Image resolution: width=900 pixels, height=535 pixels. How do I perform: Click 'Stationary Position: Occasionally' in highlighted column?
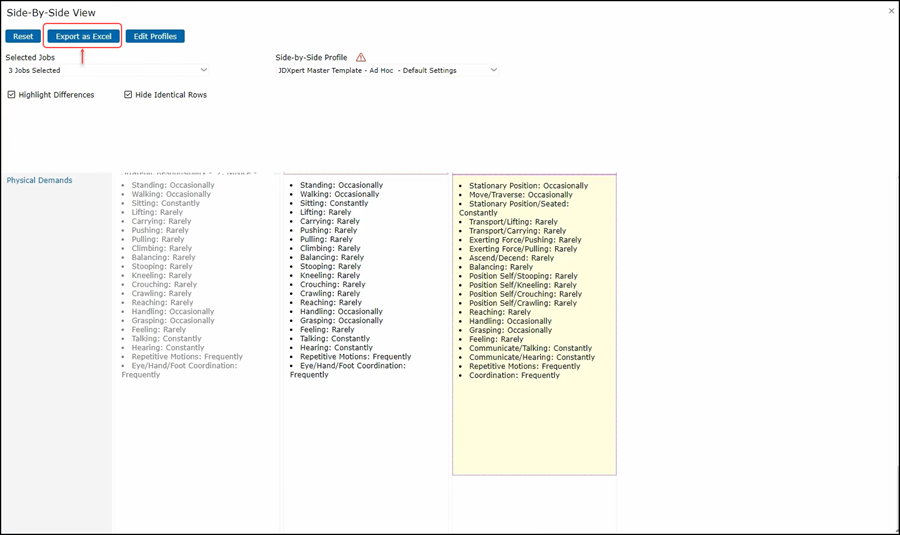[528, 186]
